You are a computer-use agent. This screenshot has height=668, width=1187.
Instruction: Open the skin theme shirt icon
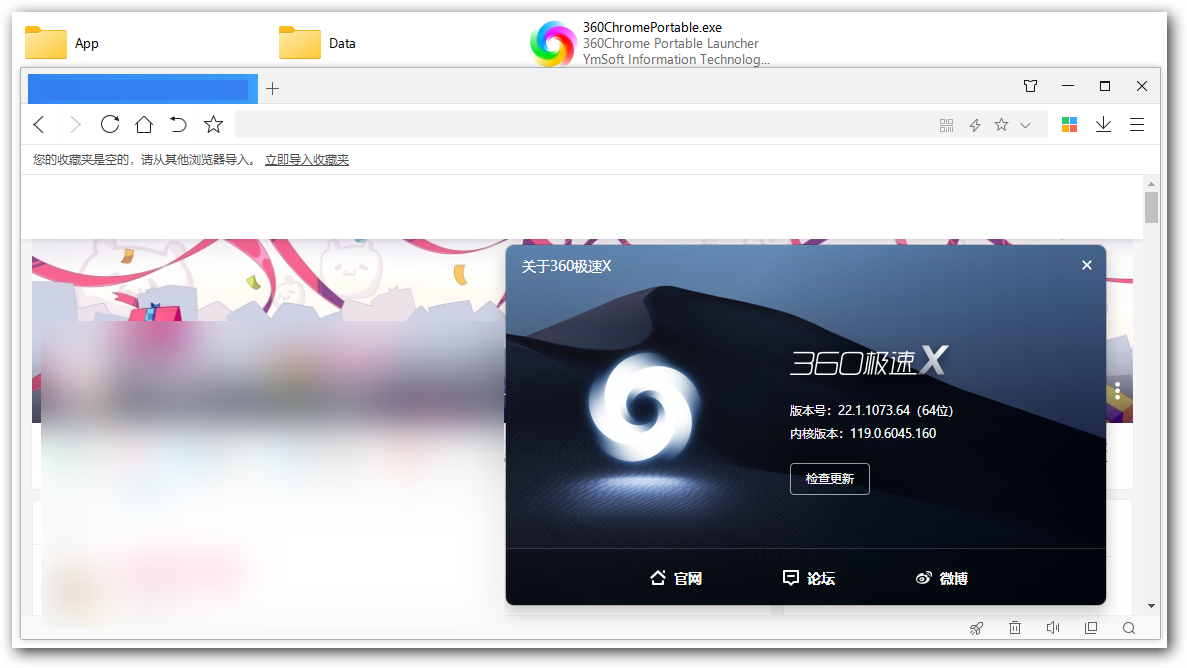point(1030,87)
